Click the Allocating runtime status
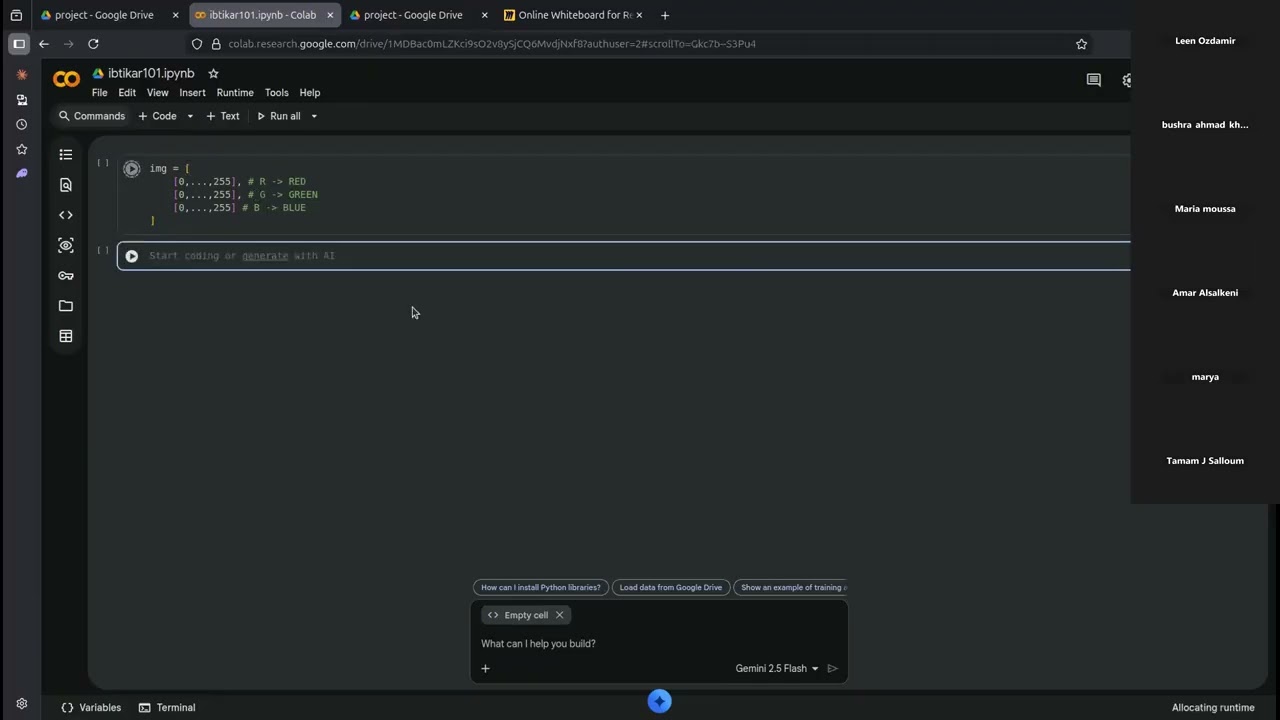This screenshot has height=720, width=1280. [1213, 707]
